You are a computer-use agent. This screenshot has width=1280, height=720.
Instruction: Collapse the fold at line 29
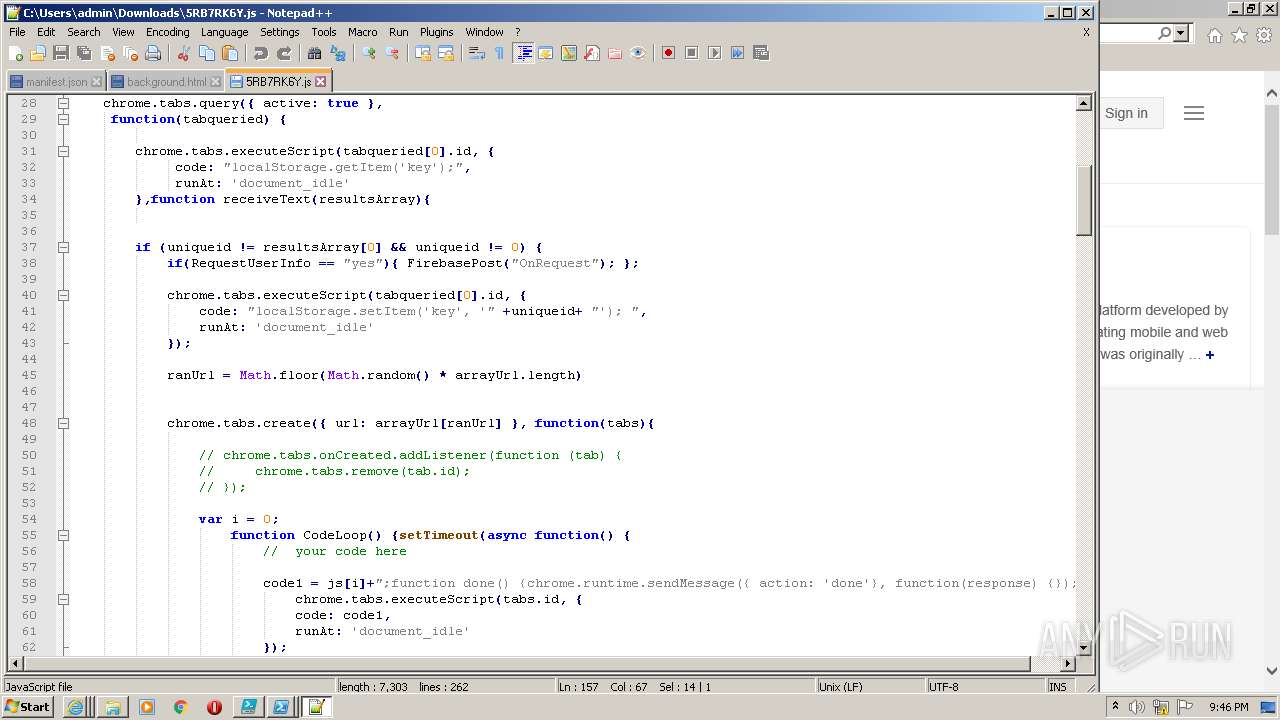[63, 119]
